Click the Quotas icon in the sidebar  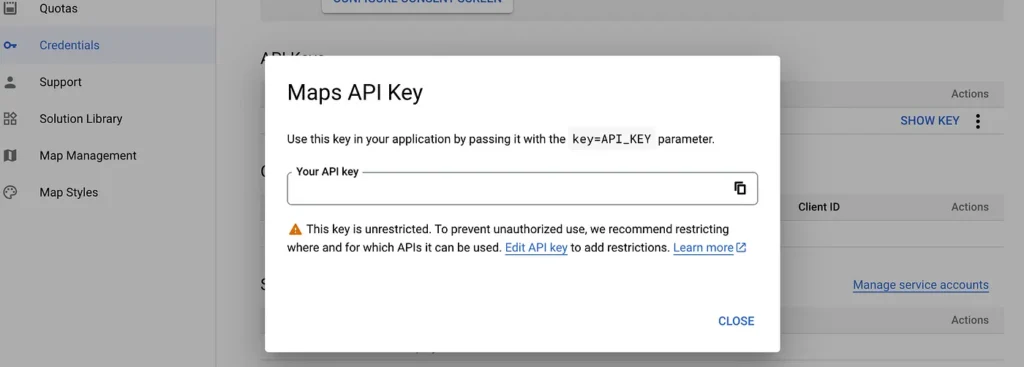[x=10, y=8]
